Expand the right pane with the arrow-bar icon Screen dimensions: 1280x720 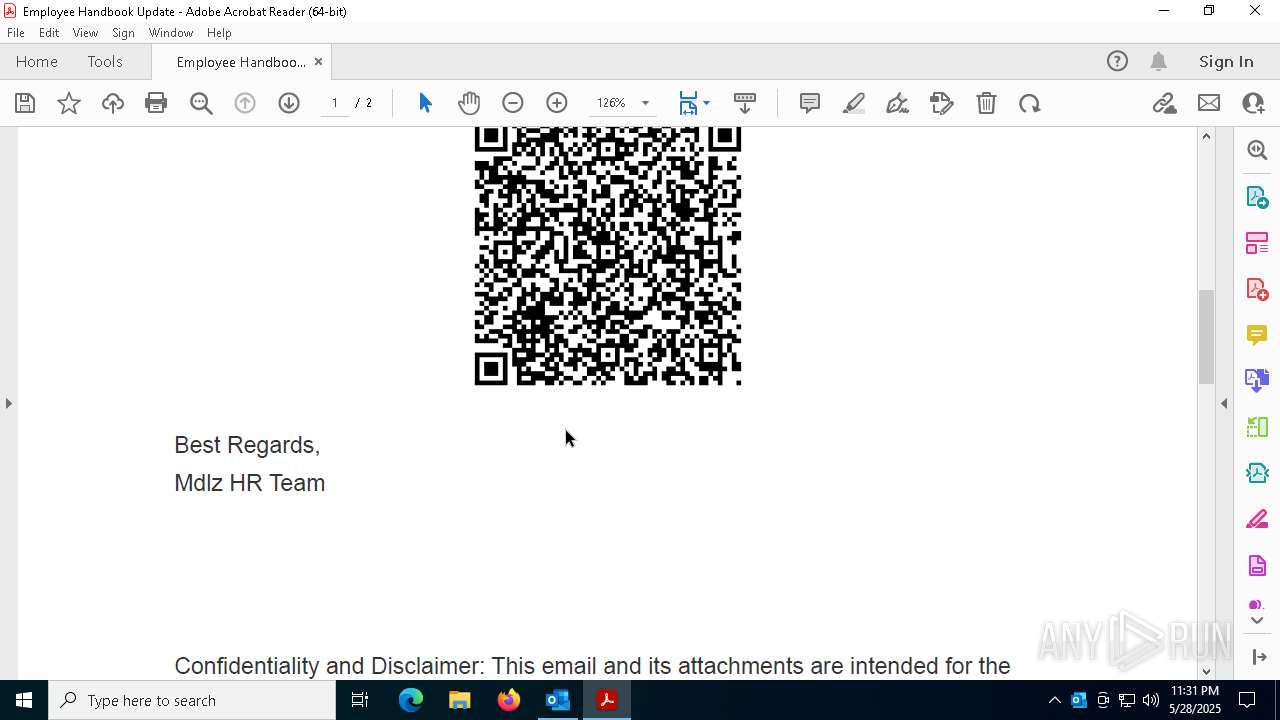[1259, 657]
